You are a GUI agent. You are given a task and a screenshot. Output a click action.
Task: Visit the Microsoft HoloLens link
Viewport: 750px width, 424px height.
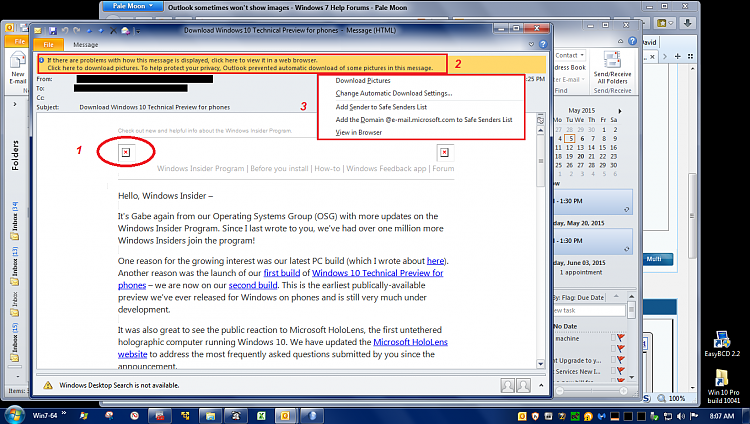pos(410,342)
